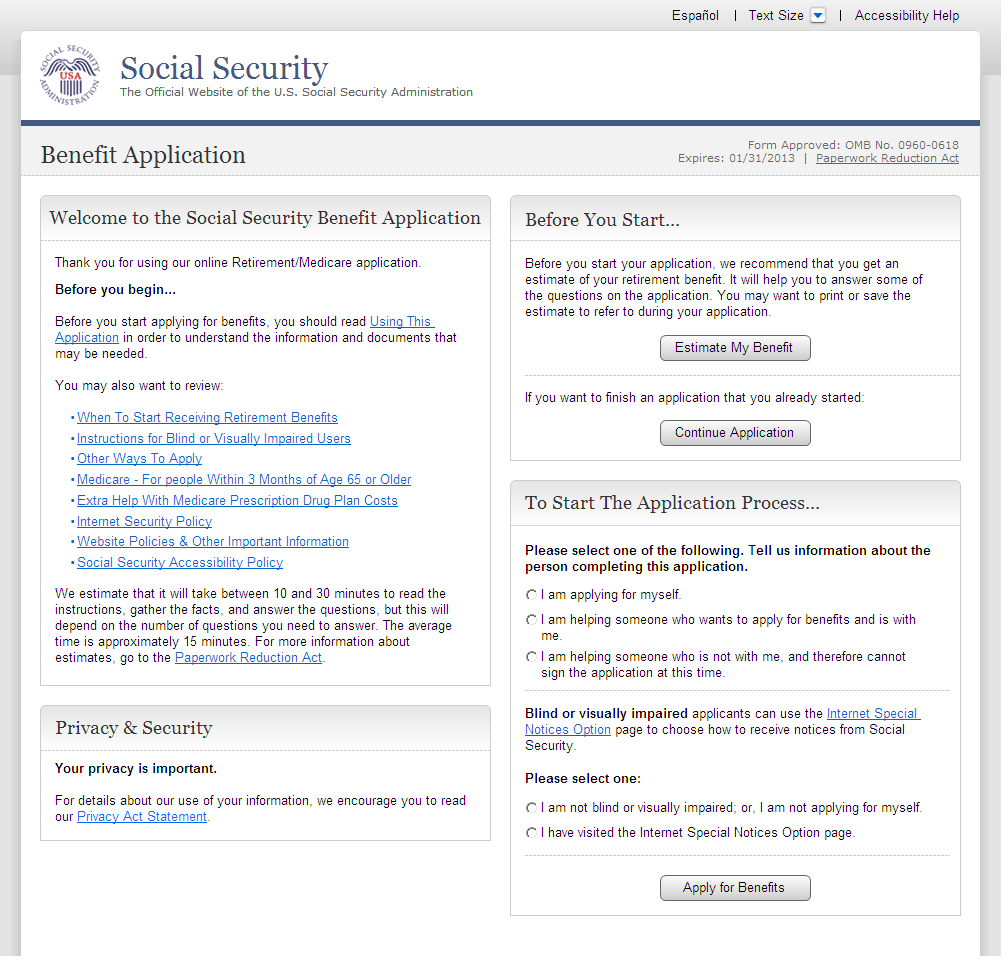Click the Apply for Benefits button
The width and height of the screenshot is (1008, 963).
point(735,888)
